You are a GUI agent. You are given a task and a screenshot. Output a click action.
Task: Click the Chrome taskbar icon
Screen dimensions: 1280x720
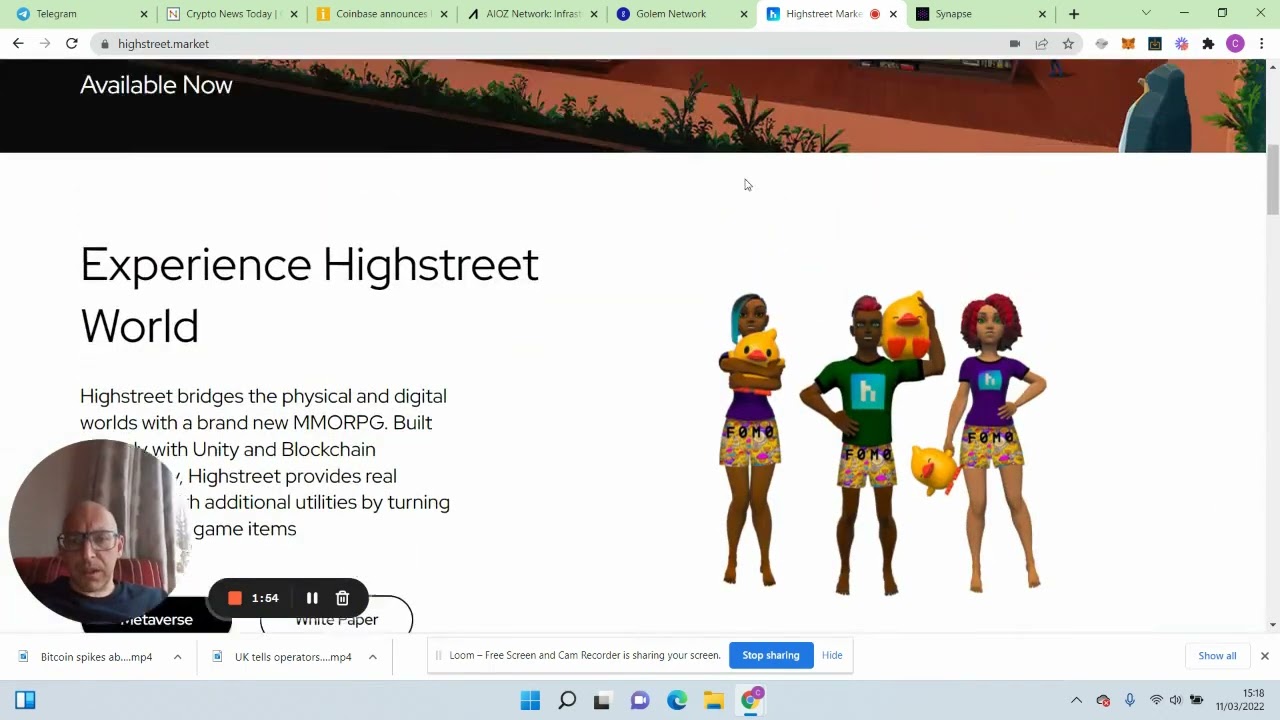750,699
